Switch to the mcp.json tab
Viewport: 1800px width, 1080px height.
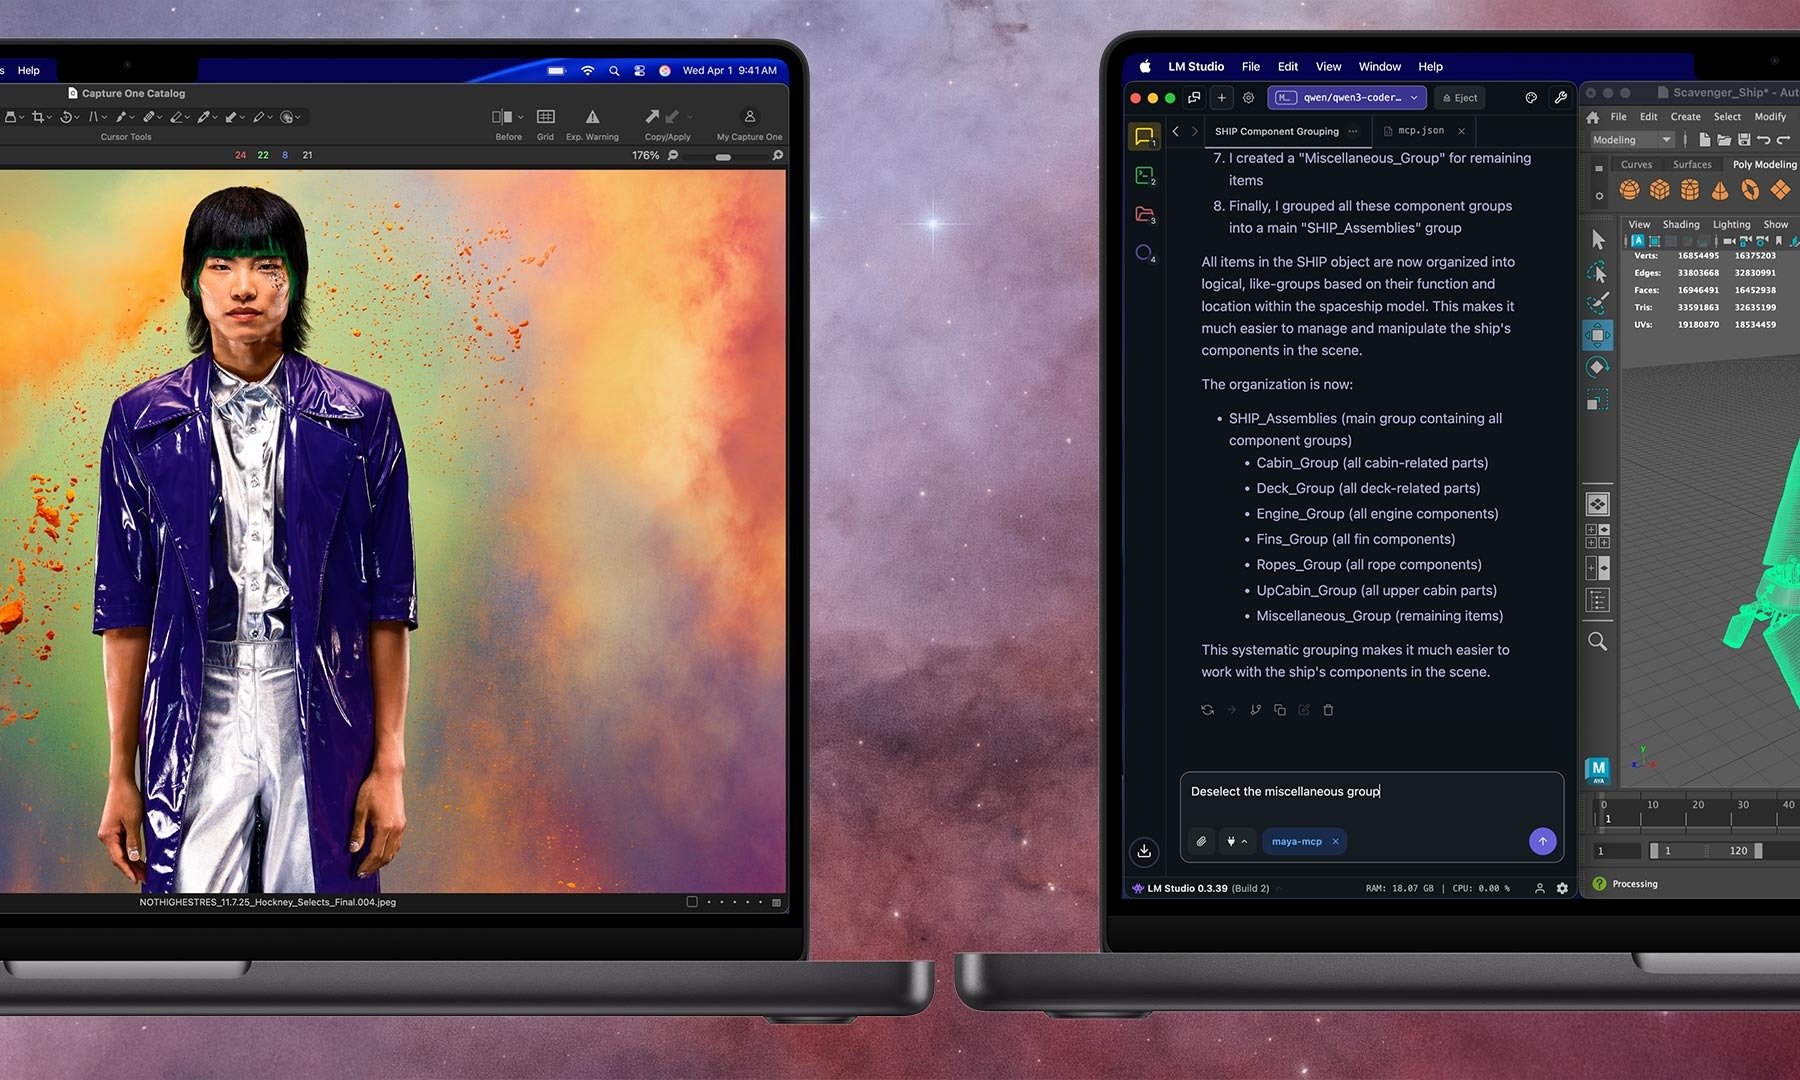coord(1421,130)
